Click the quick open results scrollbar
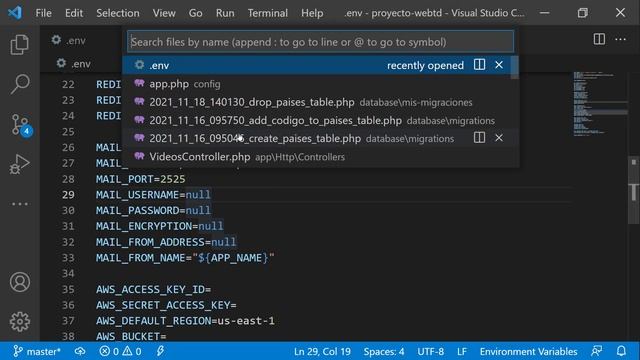This screenshot has width=640, height=360. (x=515, y=67)
